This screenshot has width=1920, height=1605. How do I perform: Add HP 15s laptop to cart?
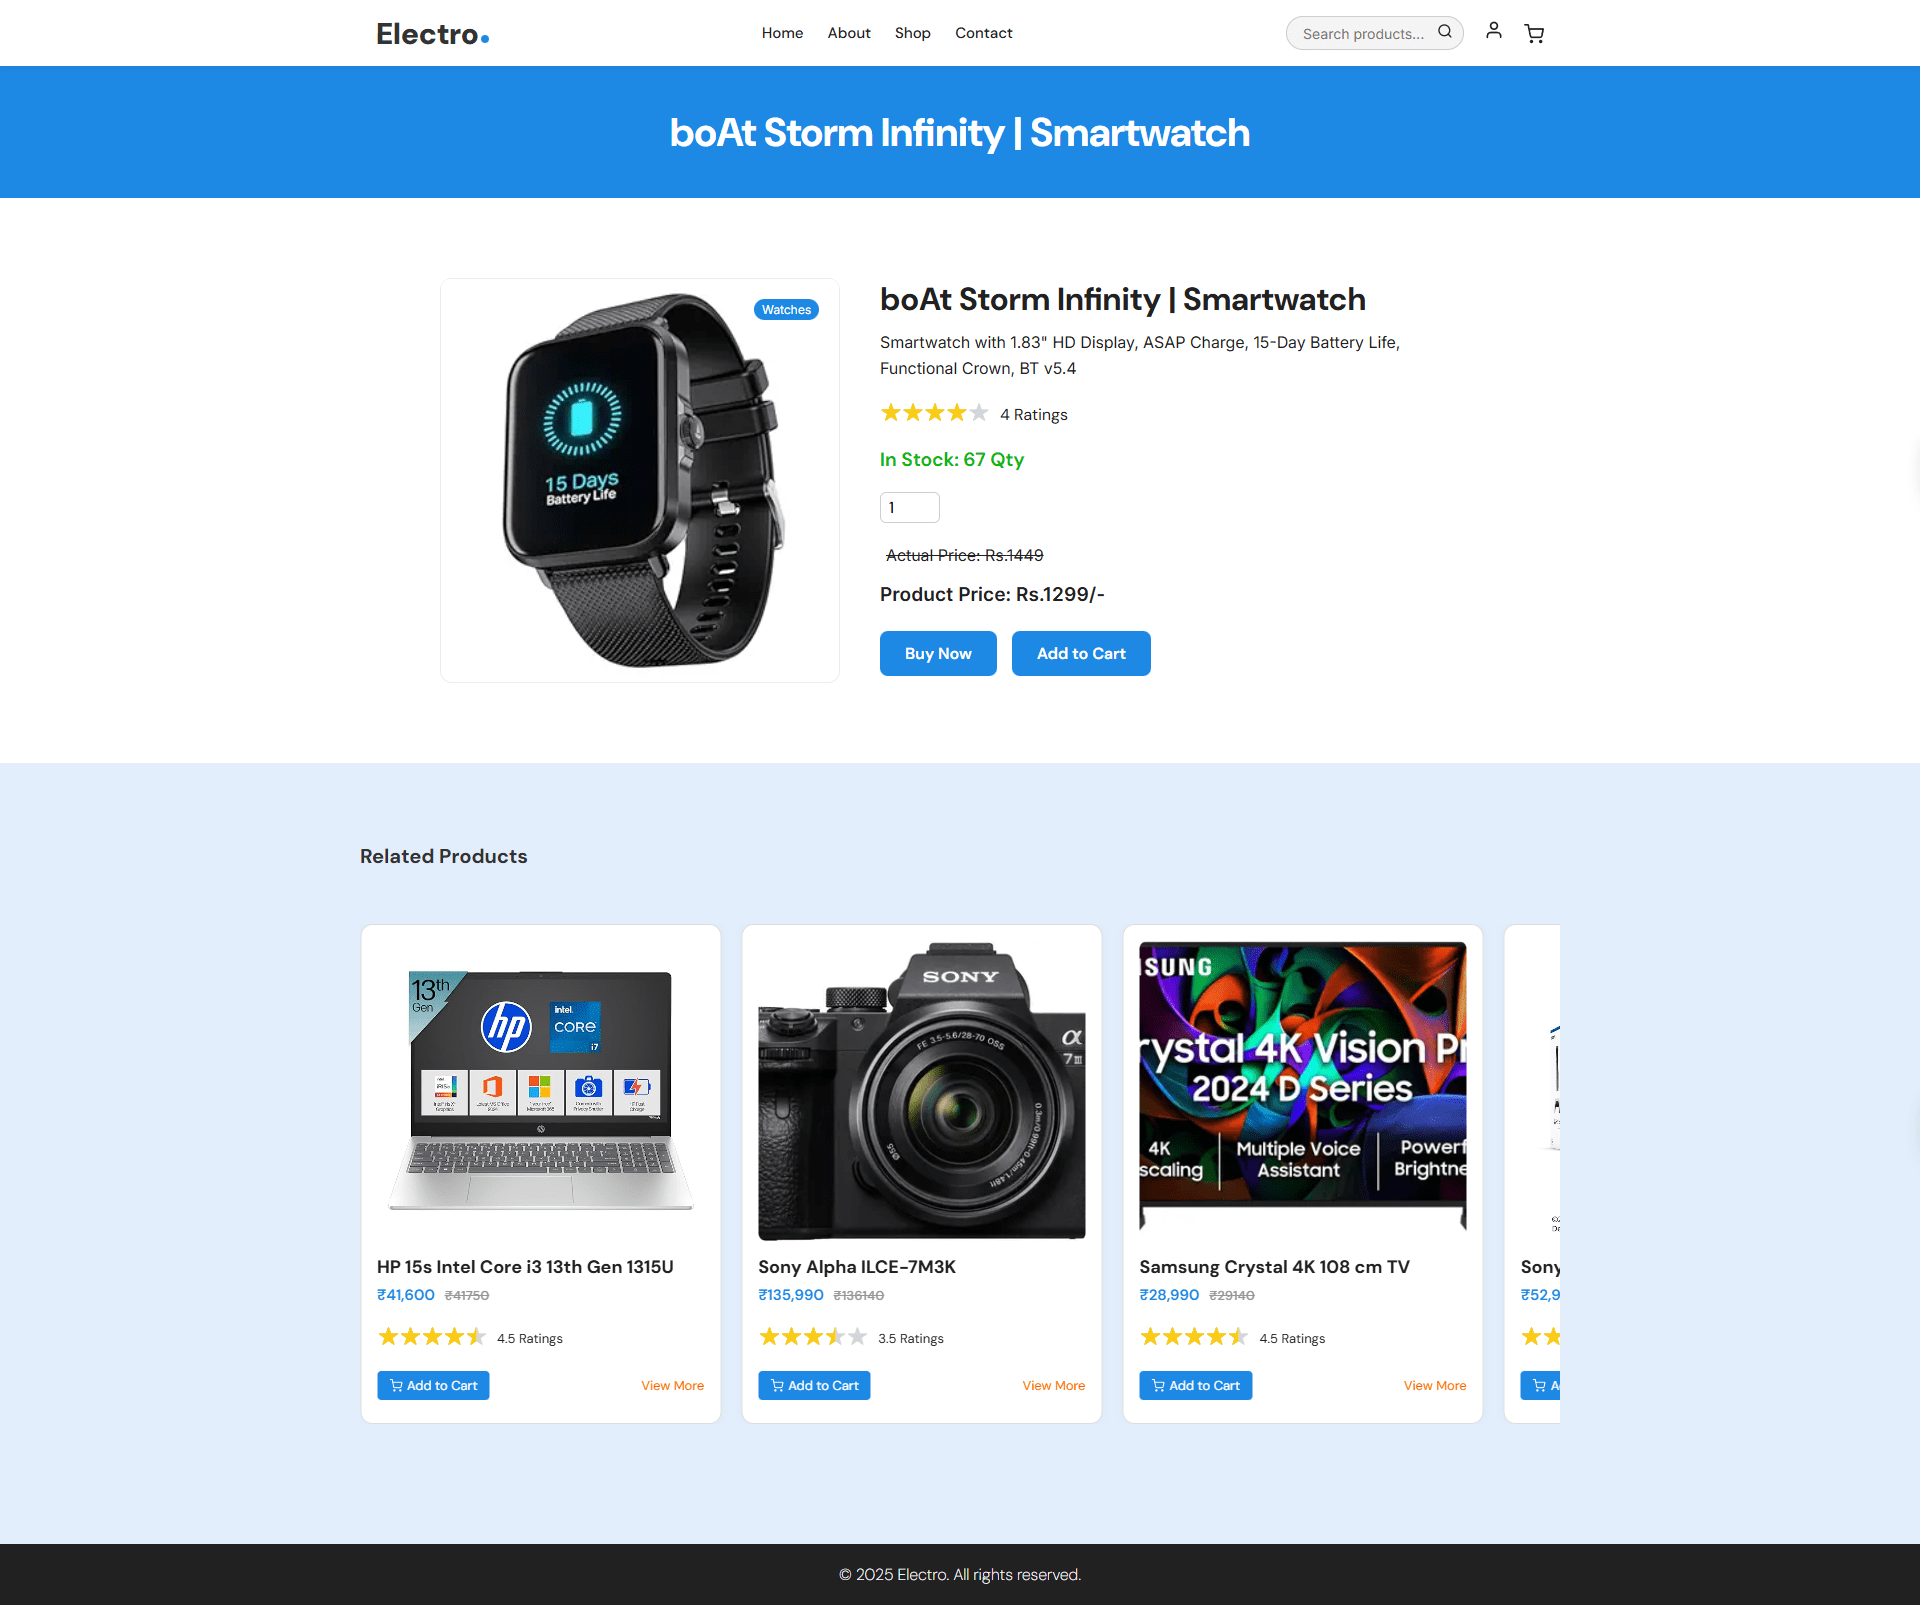coord(433,1385)
